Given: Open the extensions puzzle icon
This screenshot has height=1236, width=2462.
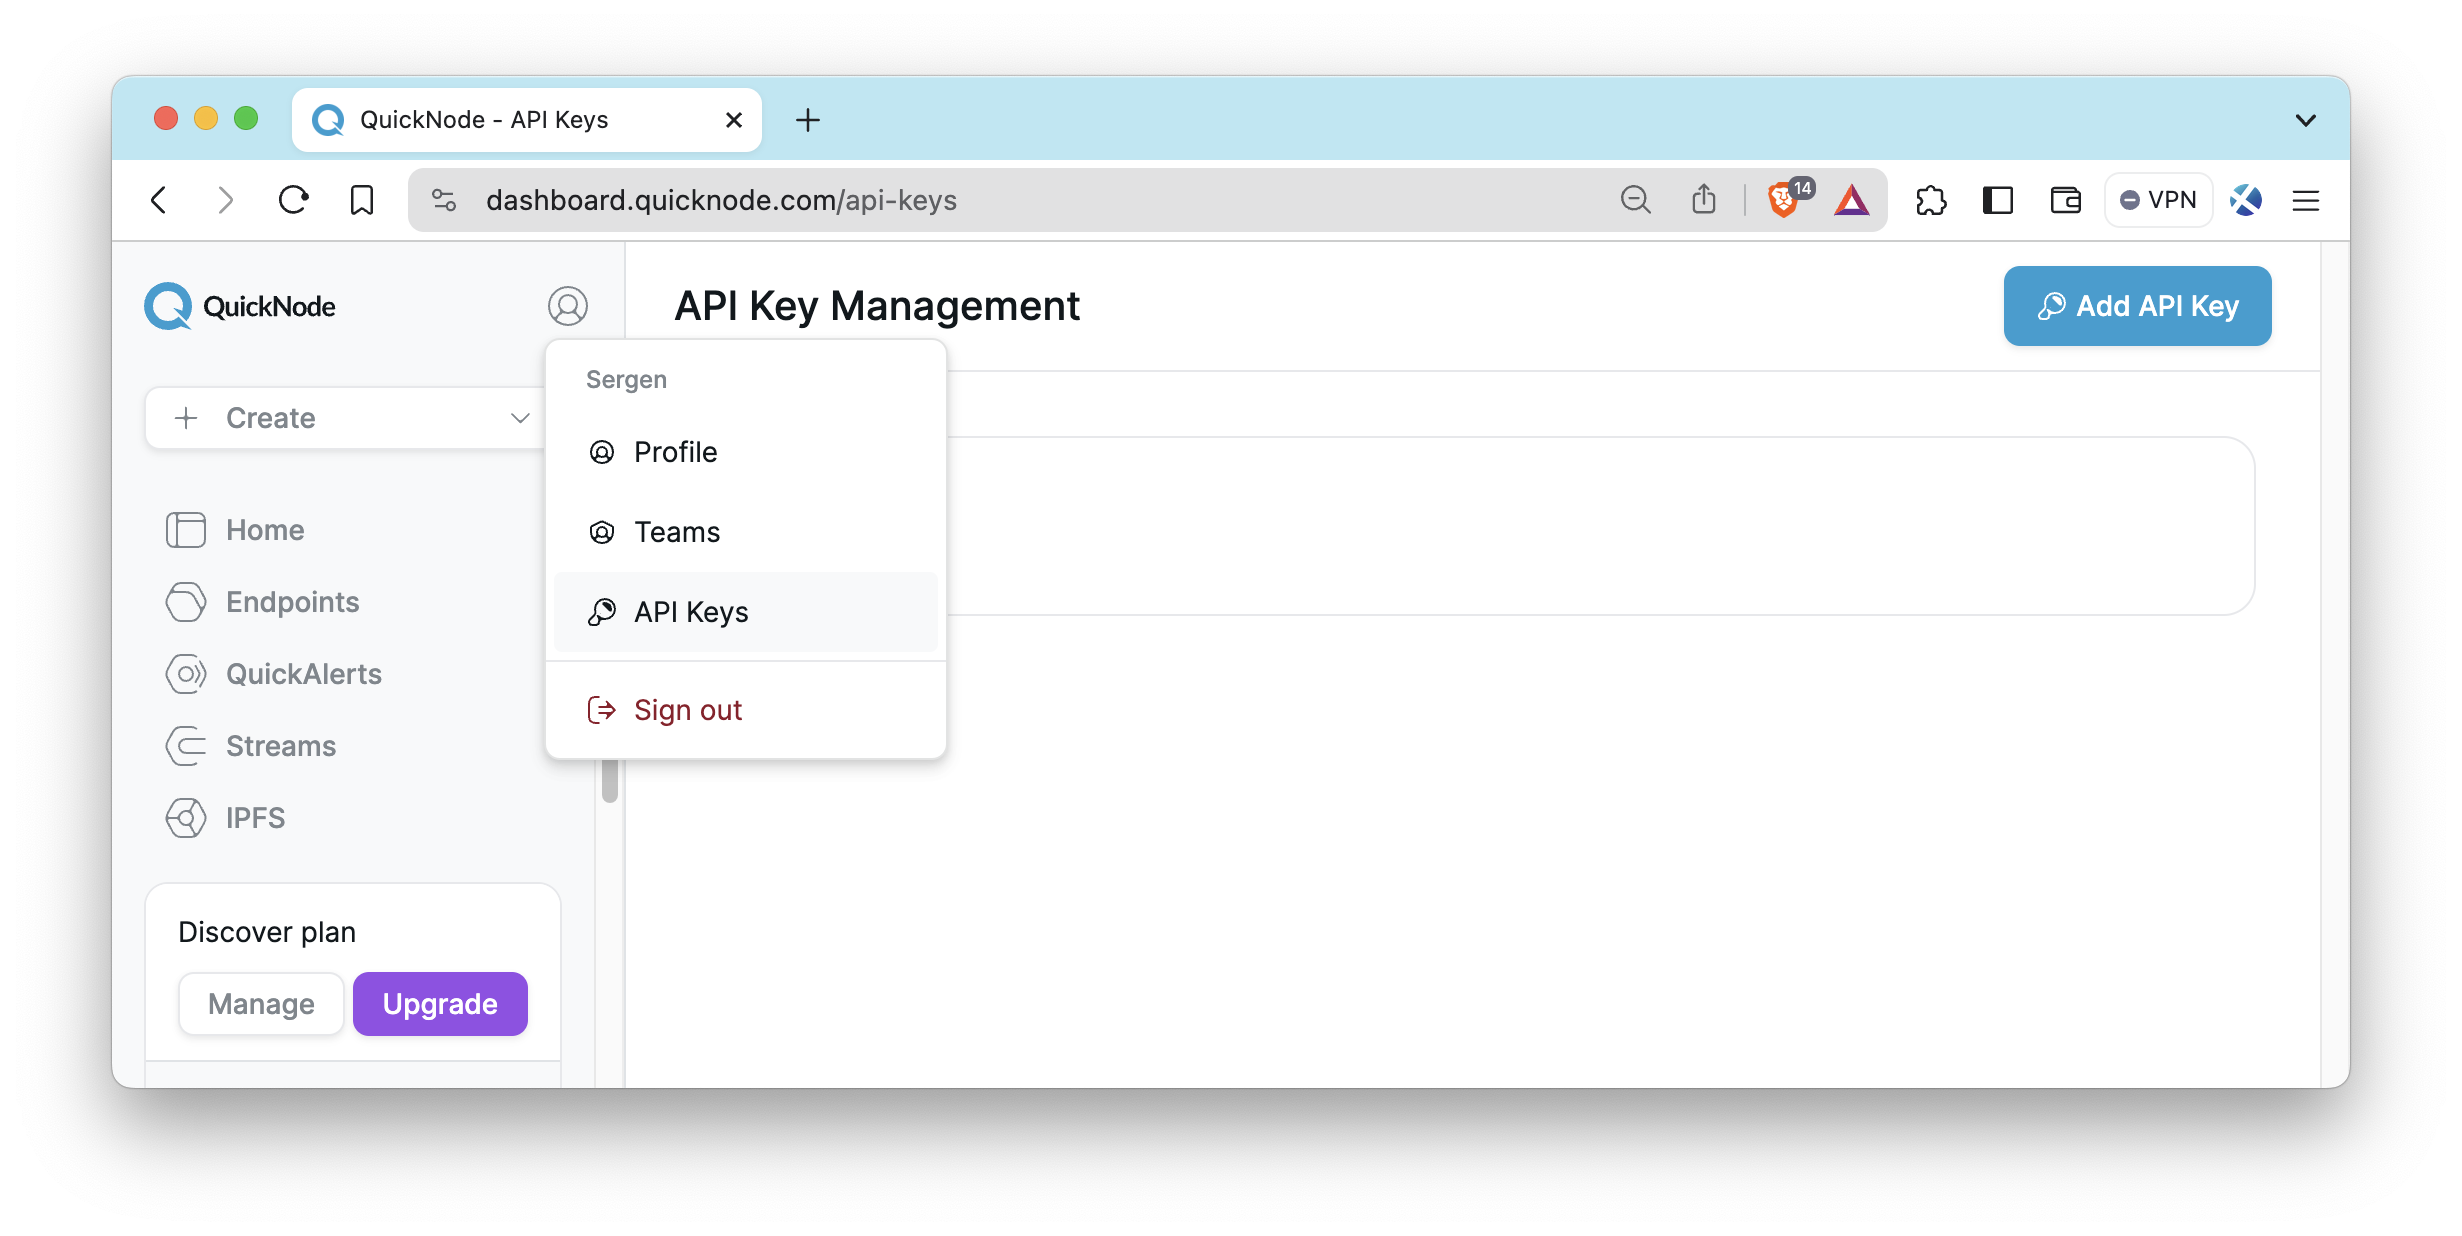Looking at the screenshot, I should 1931,200.
